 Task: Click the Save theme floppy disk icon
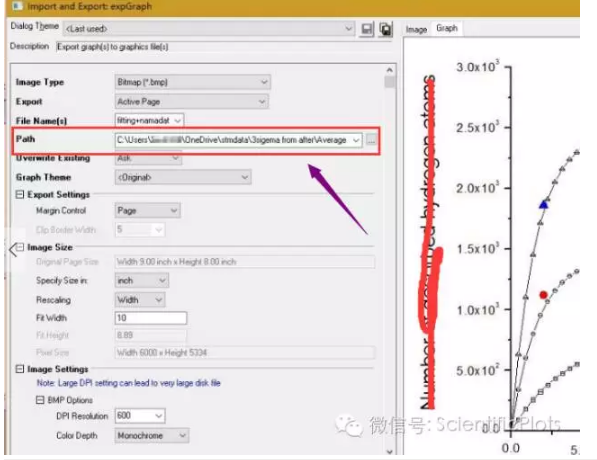click(x=366, y=29)
